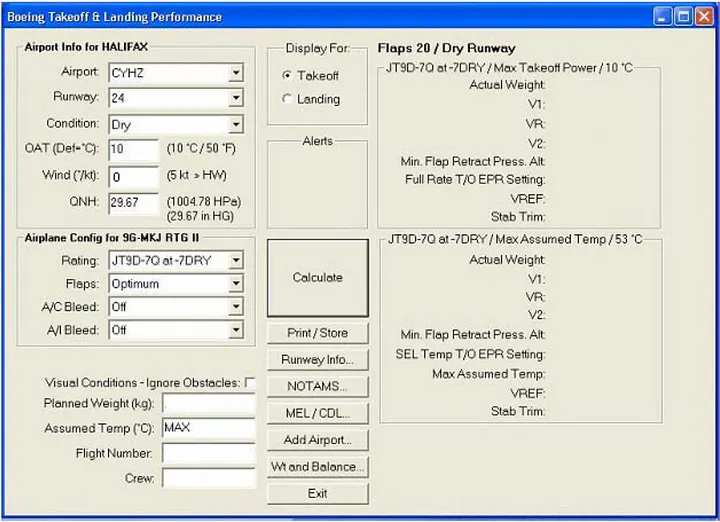Click the 'Flaps 20 / Dry Runway' heading
Screen dimensions: 720x522
[446, 48]
